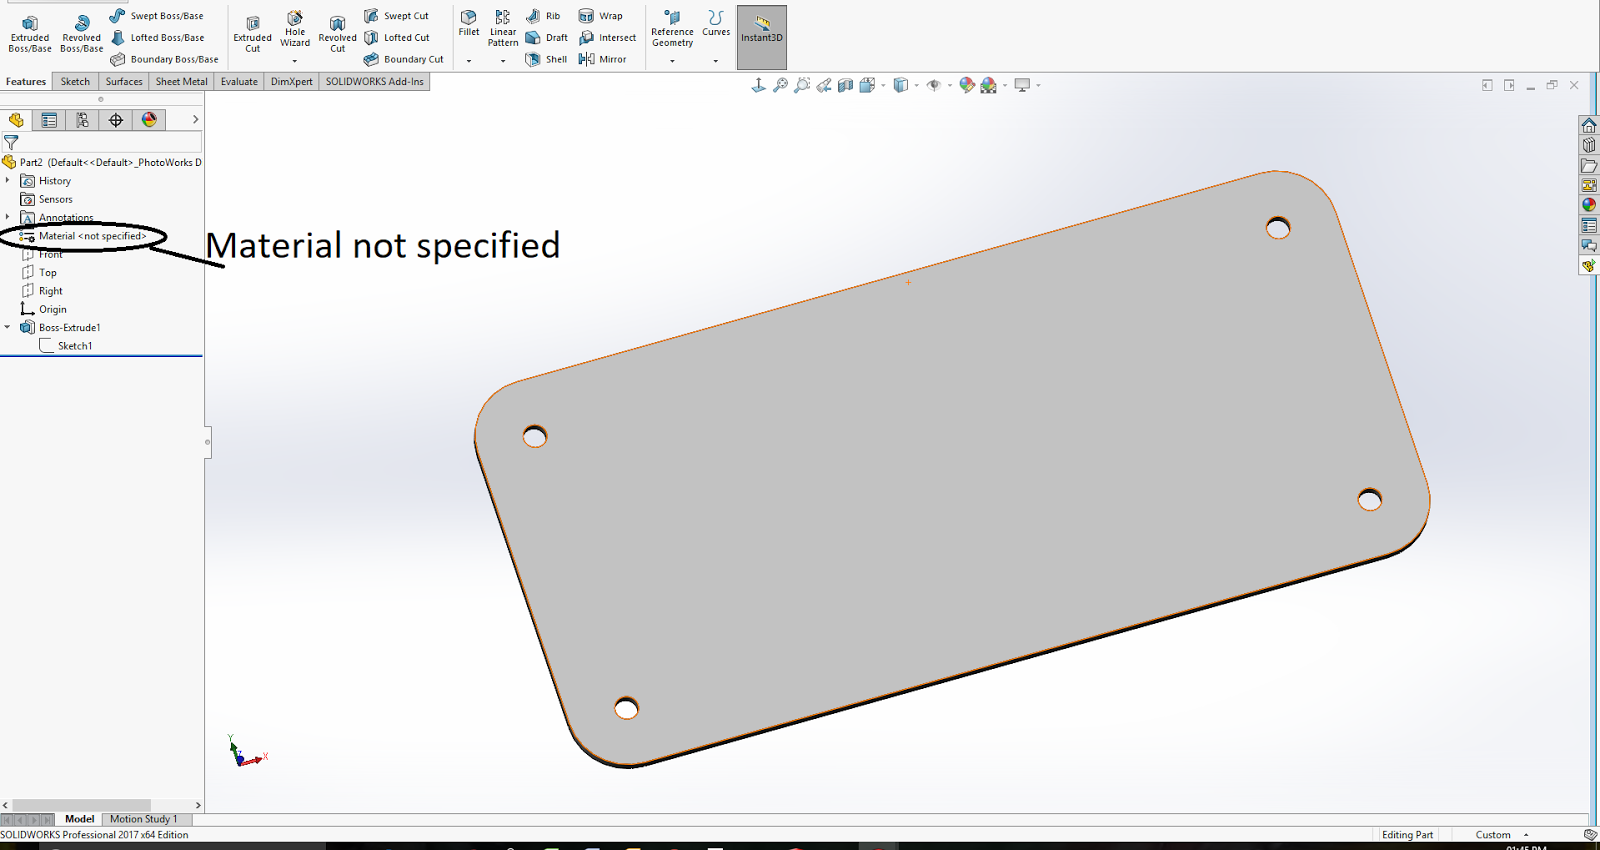The height and width of the screenshot is (850, 1600).
Task: Select the Top plane
Action: click(39, 273)
